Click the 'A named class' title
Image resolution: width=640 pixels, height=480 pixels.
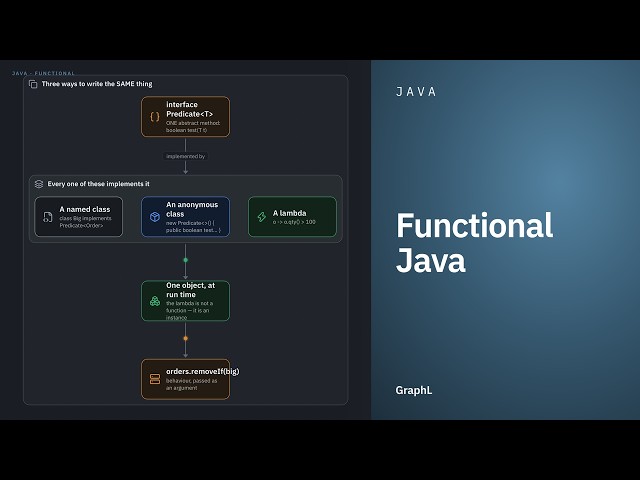[x=85, y=209]
